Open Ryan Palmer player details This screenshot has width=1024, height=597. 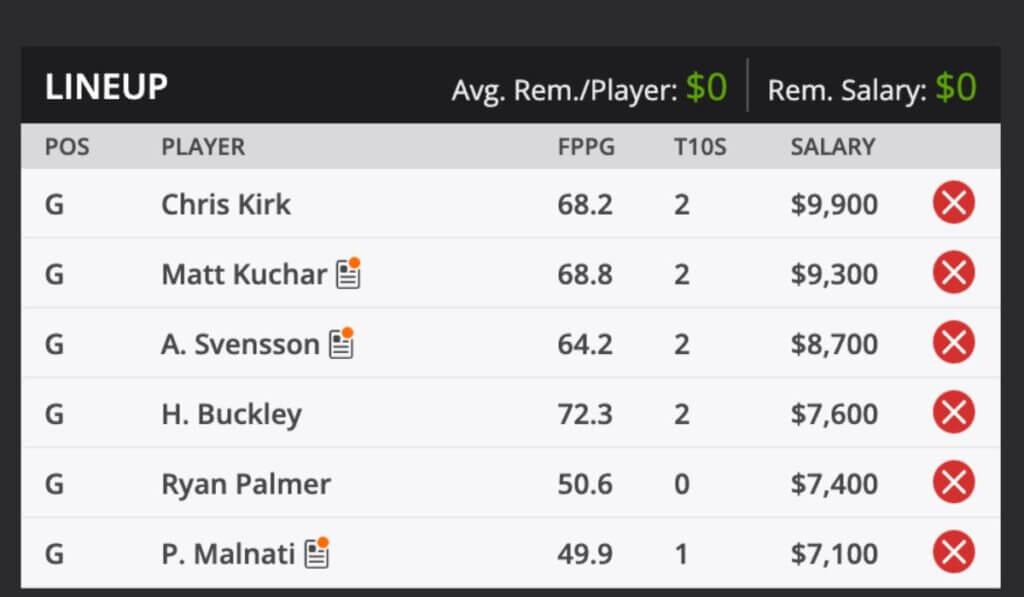tap(246, 484)
